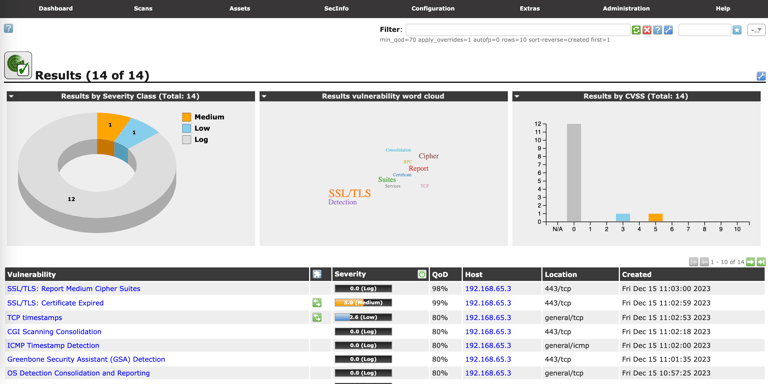The image size is (768, 384).
Task: Go to next page green arrow
Action: pyautogui.click(x=750, y=262)
